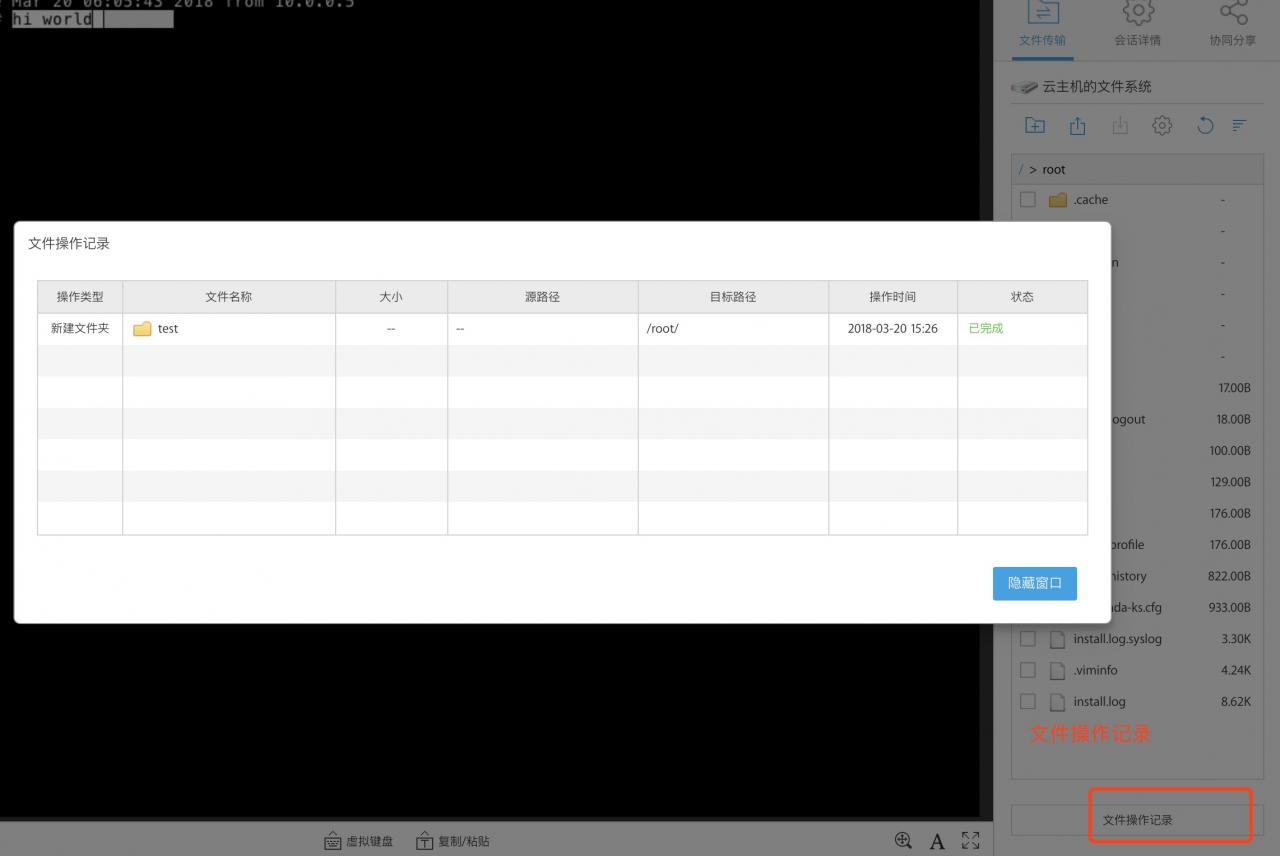
Task: Tick the install.log.syslog checkbox
Action: [x=1027, y=639]
